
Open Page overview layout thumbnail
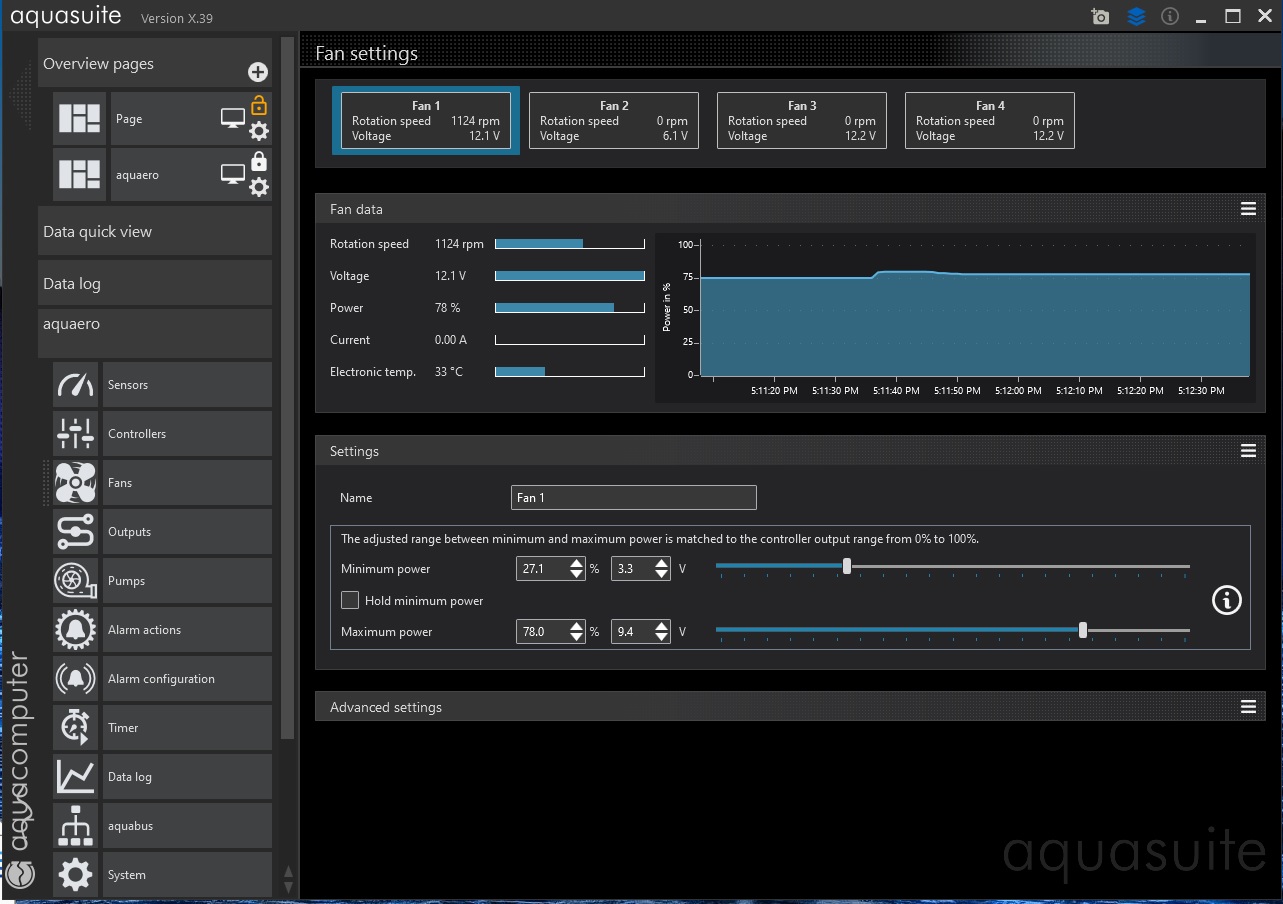79,119
